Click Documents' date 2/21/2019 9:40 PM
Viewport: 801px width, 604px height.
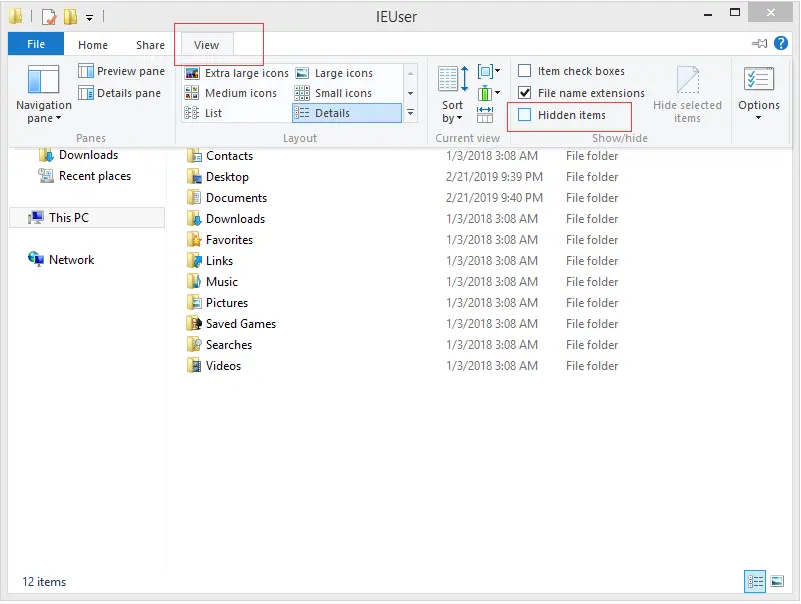click(x=494, y=198)
